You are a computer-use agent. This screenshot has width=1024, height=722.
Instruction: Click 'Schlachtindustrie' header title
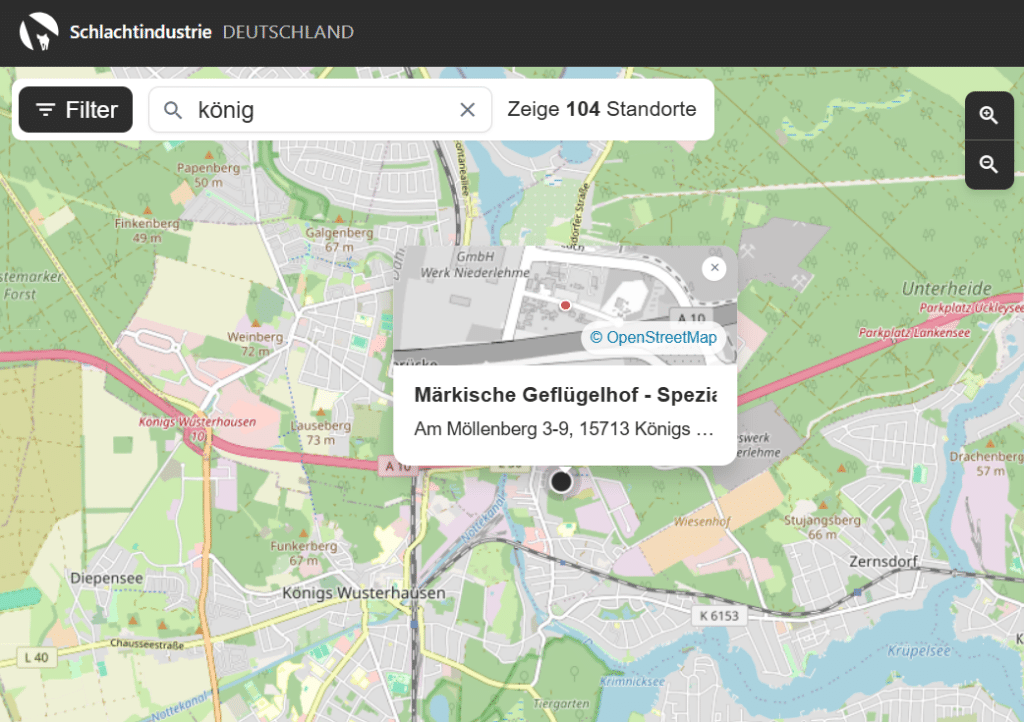pos(140,32)
